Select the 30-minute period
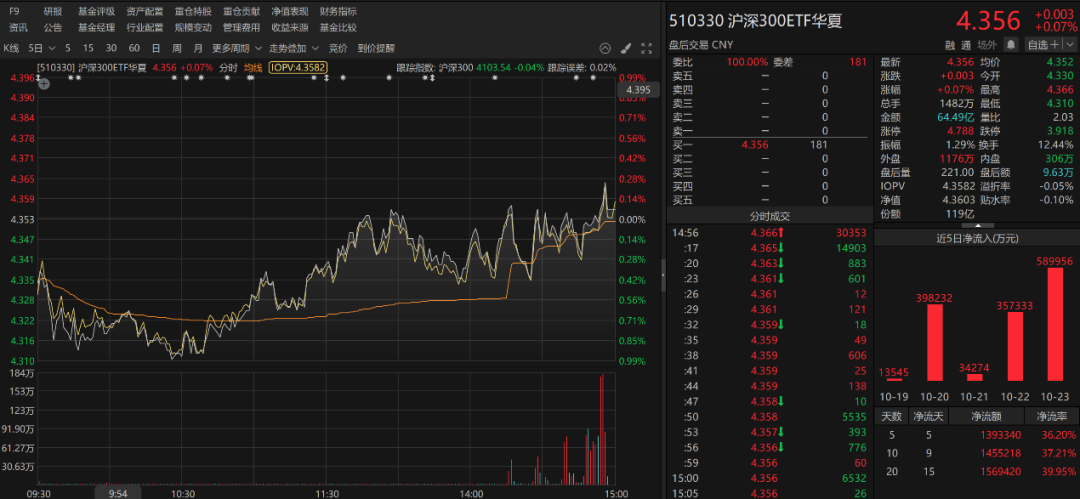 111,48
